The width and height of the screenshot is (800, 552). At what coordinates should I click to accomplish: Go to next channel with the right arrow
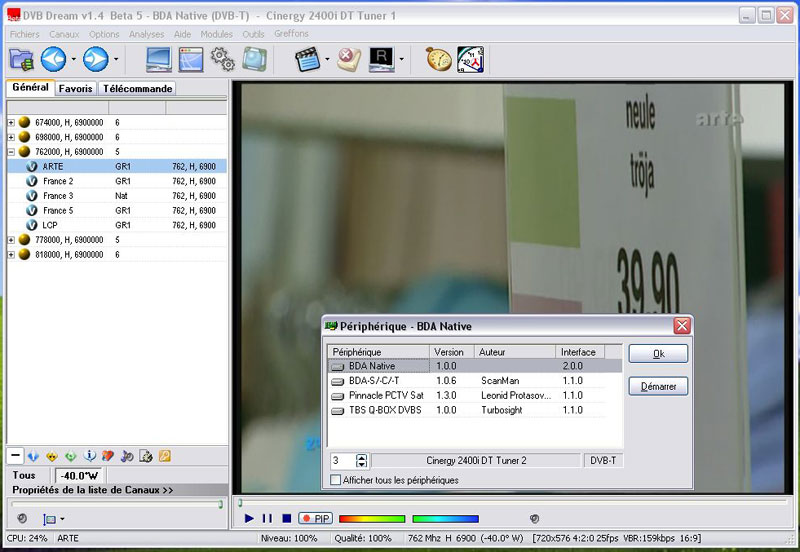pyautogui.click(x=96, y=59)
